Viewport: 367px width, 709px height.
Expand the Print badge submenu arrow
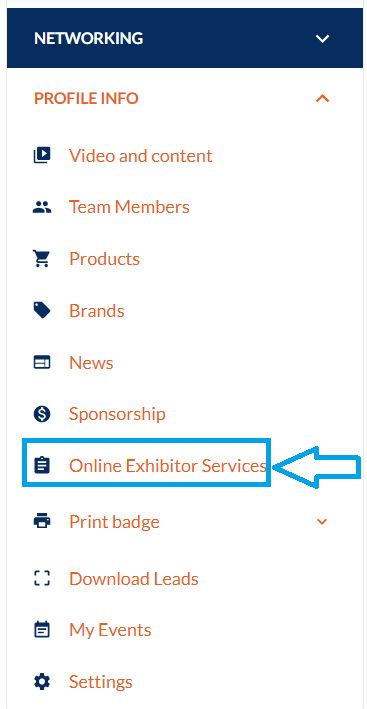point(322,522)
